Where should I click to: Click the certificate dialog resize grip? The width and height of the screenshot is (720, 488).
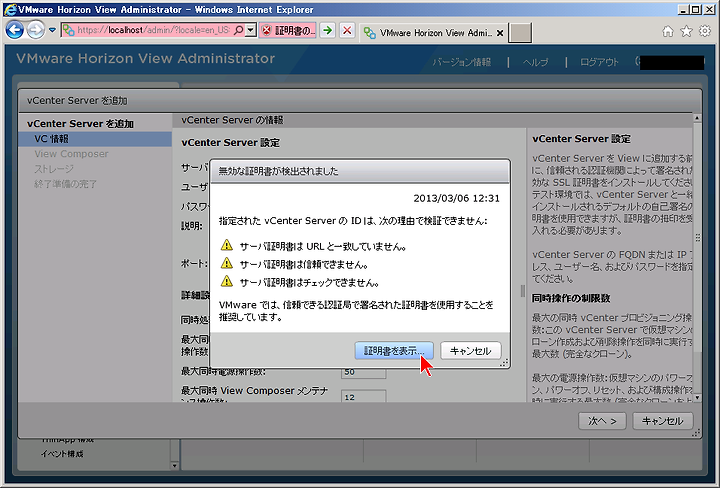(x=505, y=363)
